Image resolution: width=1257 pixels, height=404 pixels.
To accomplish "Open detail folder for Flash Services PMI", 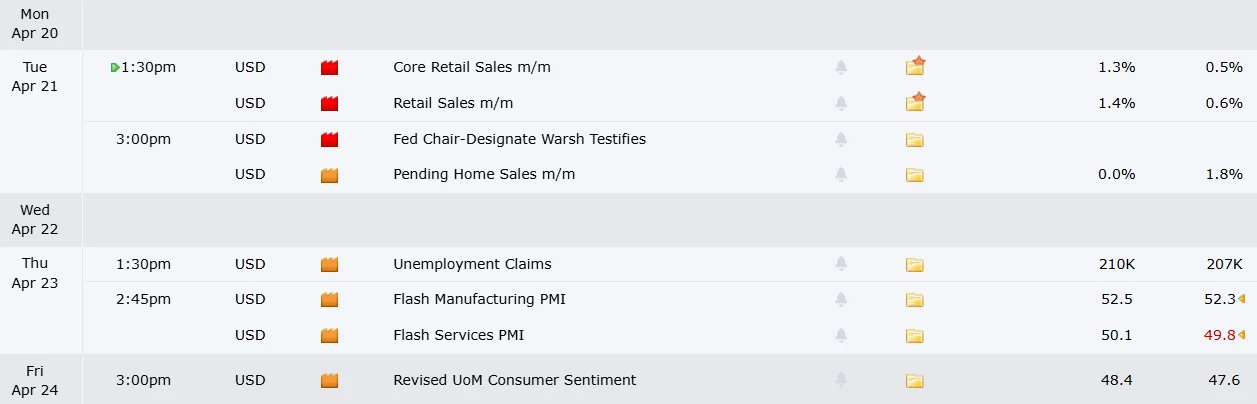I will (914, 335).
